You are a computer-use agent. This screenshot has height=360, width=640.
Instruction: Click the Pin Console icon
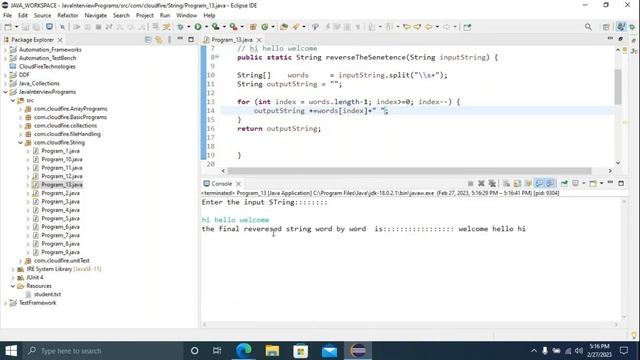(x=564, y=184)
